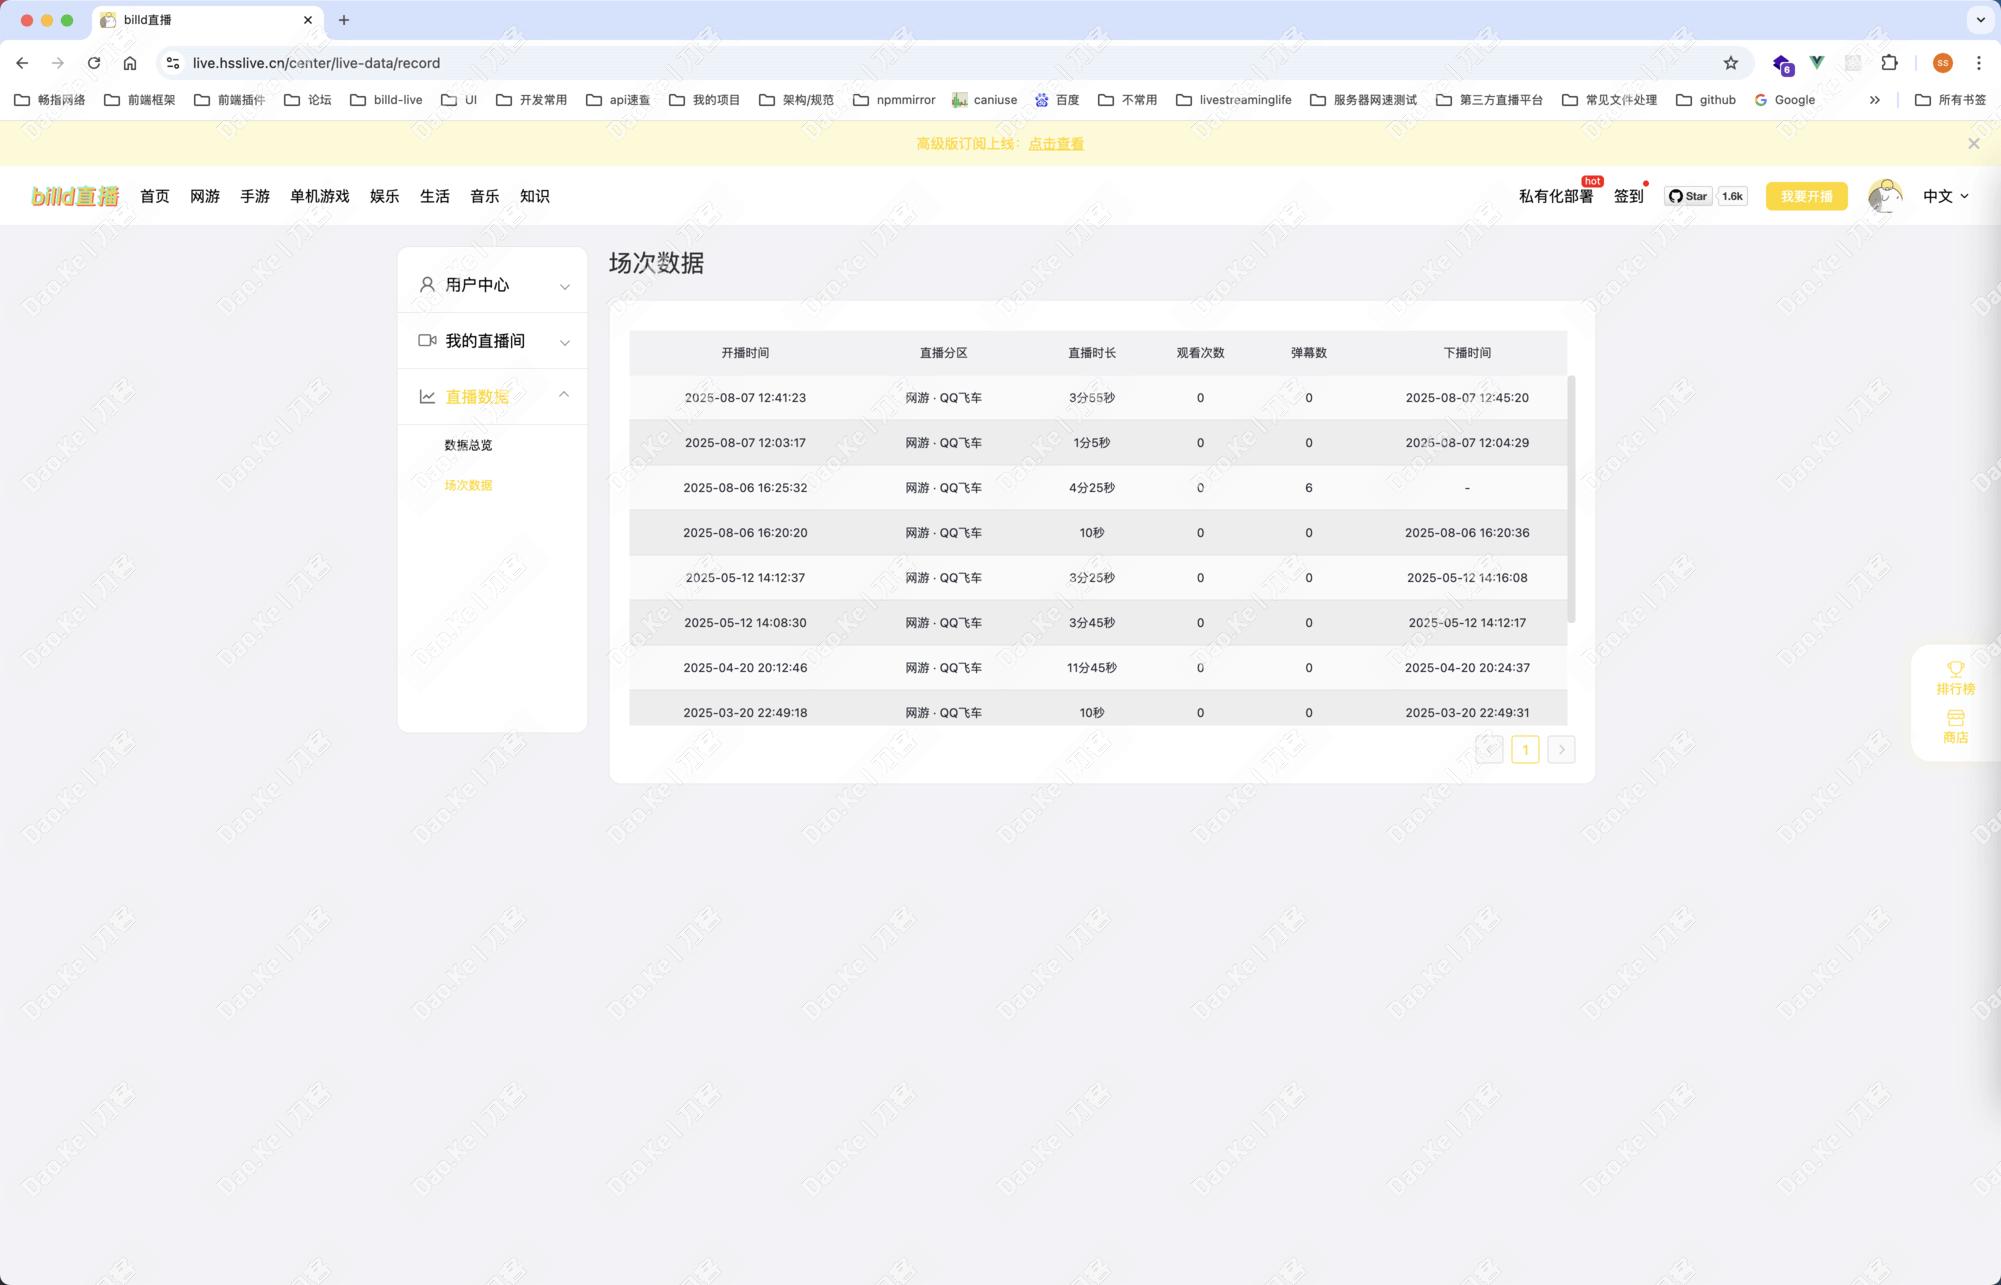The image size is (2001, 1285).
Task: Click the 我要开播 button
Action: tap(1806, 196)
